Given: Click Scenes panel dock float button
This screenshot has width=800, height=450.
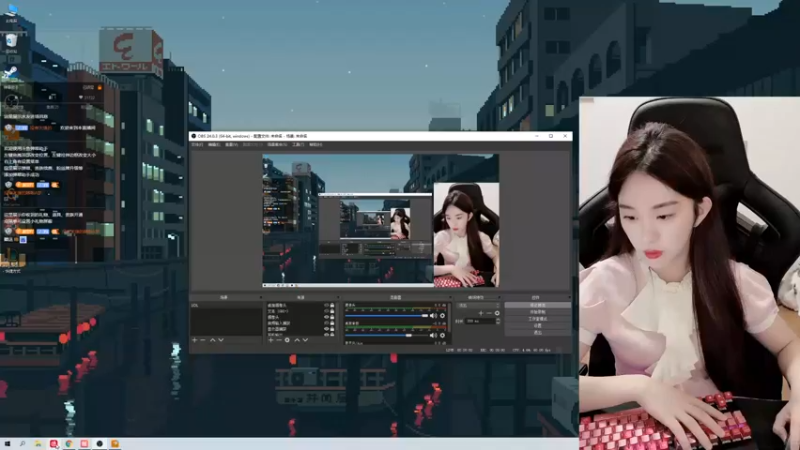Looking at the screenshot, I should (x=261, y=297).
